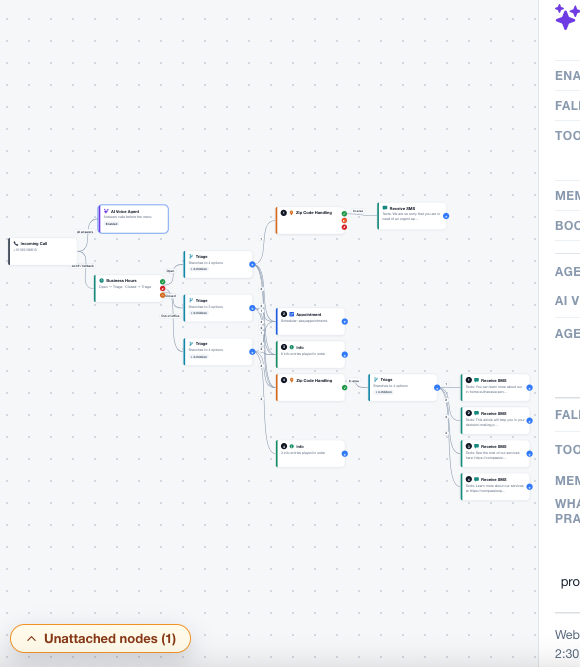Click output handle of rightmost Triage node

pyautogui.click(x=437, y=388)
